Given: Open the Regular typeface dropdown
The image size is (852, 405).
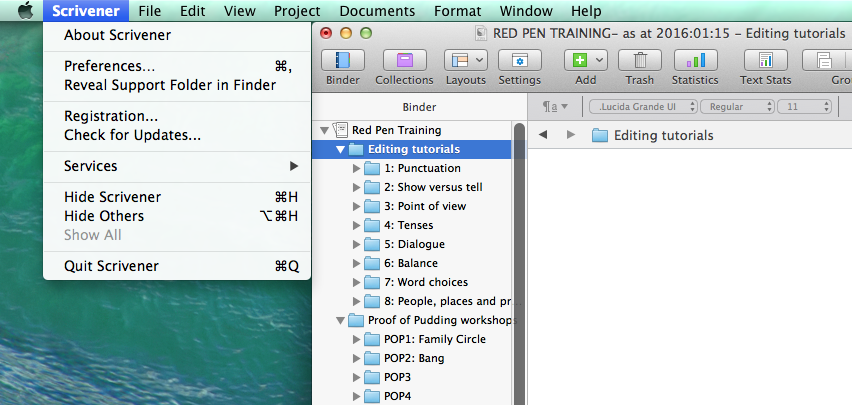Looking at the screenshot, I should [x=738, y=107].
